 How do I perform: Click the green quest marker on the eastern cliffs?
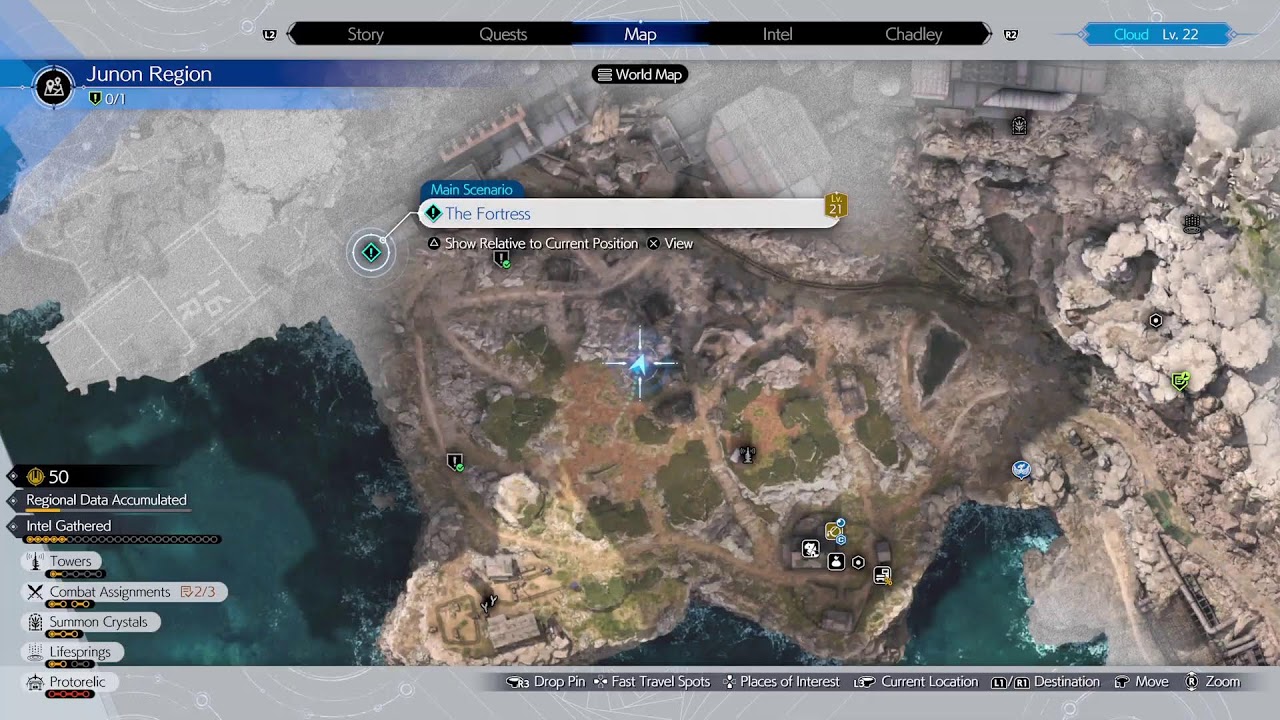pos(1180,380)
